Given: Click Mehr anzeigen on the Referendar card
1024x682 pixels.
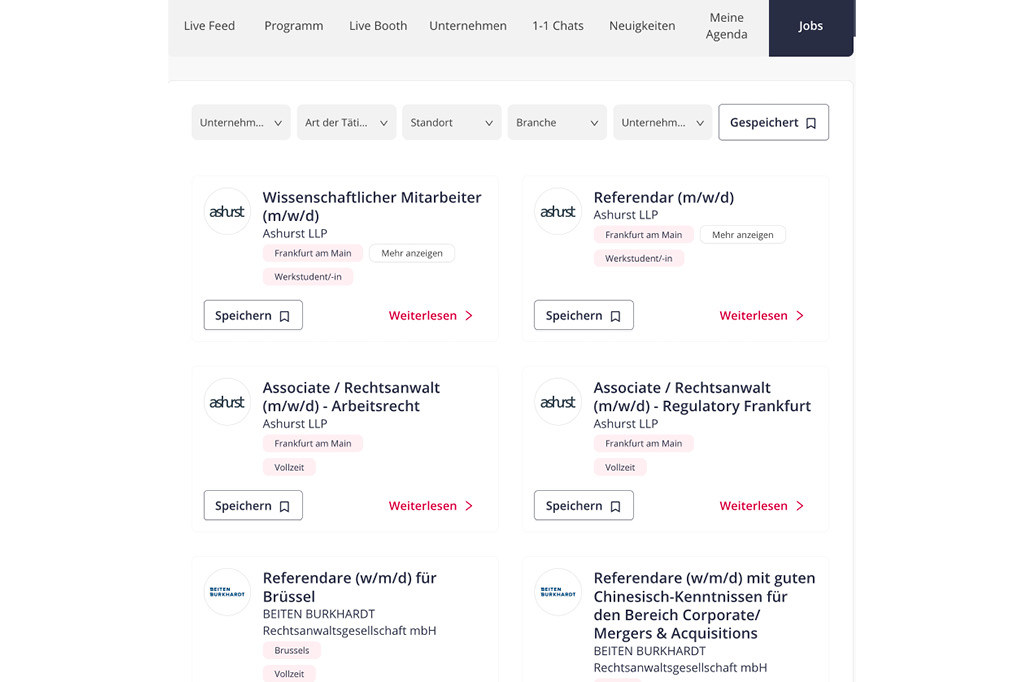Looking at the screenshot, I should tap(743, 235).
